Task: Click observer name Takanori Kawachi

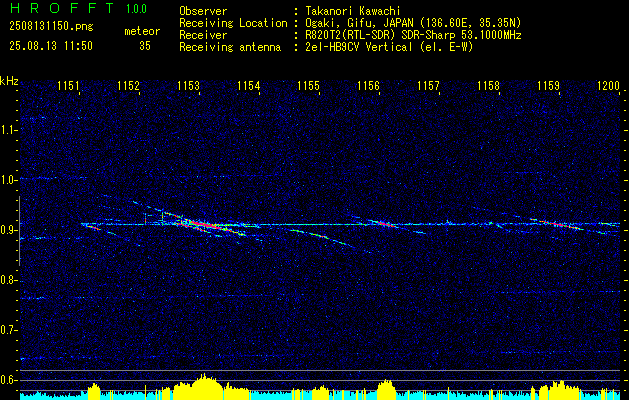Action: [x=352, y=11]
